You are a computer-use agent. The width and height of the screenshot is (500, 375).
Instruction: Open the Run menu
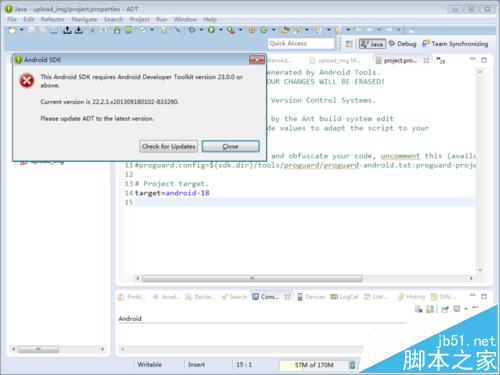[x=161, y=19]
